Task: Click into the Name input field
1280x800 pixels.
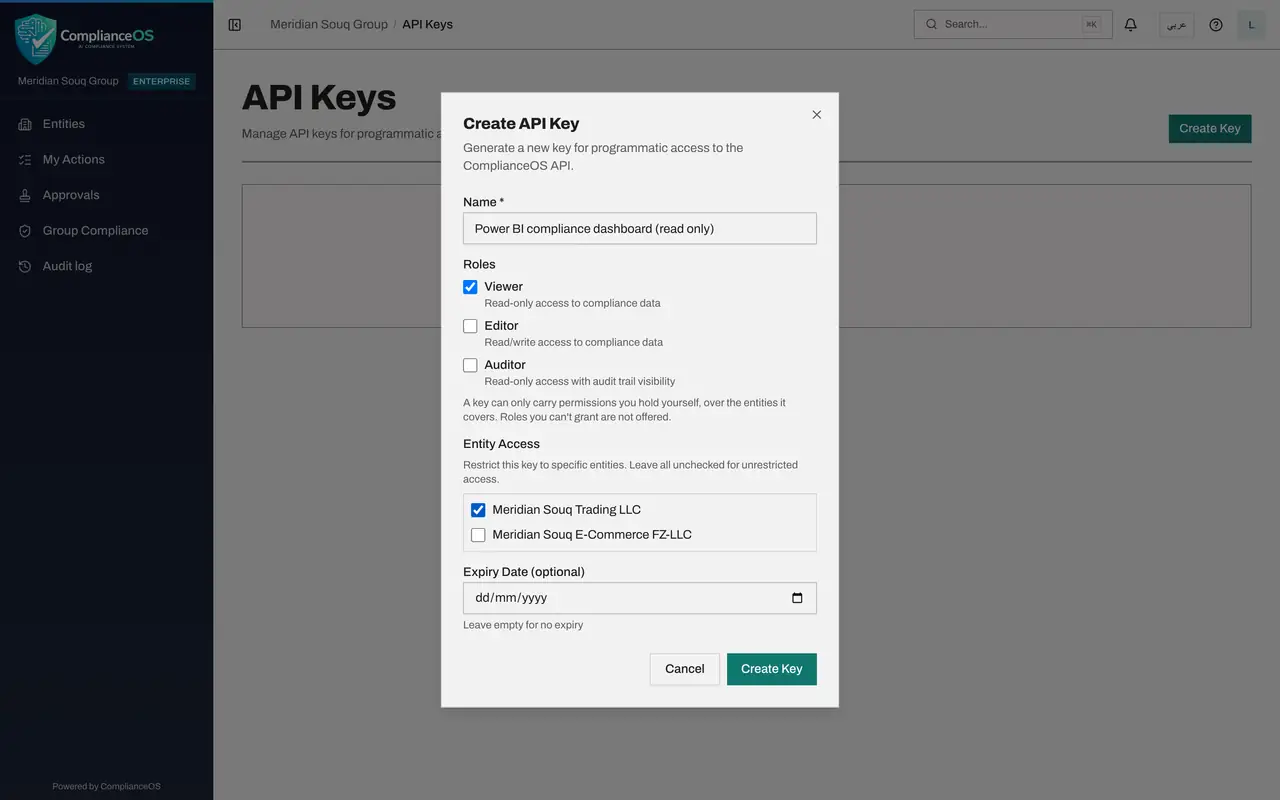Action: 640,228
